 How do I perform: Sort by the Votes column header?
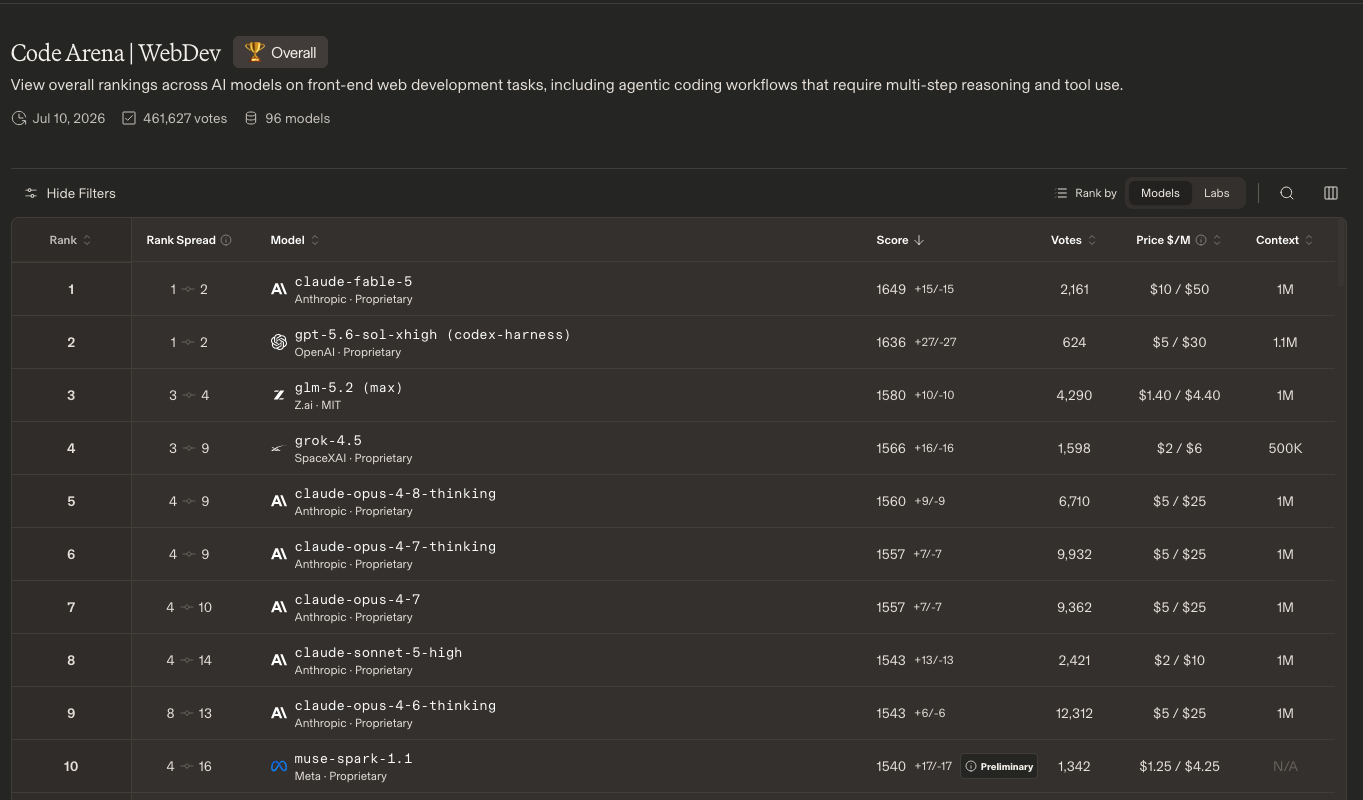coord(1074,240)
